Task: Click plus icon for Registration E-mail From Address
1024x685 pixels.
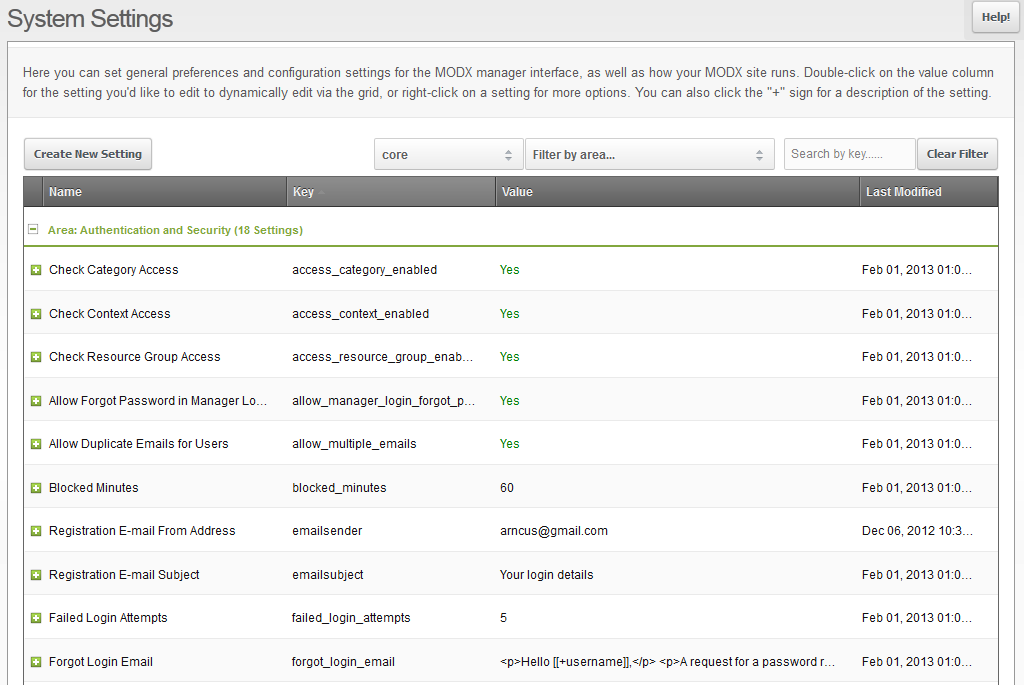Action: (36, 531)
